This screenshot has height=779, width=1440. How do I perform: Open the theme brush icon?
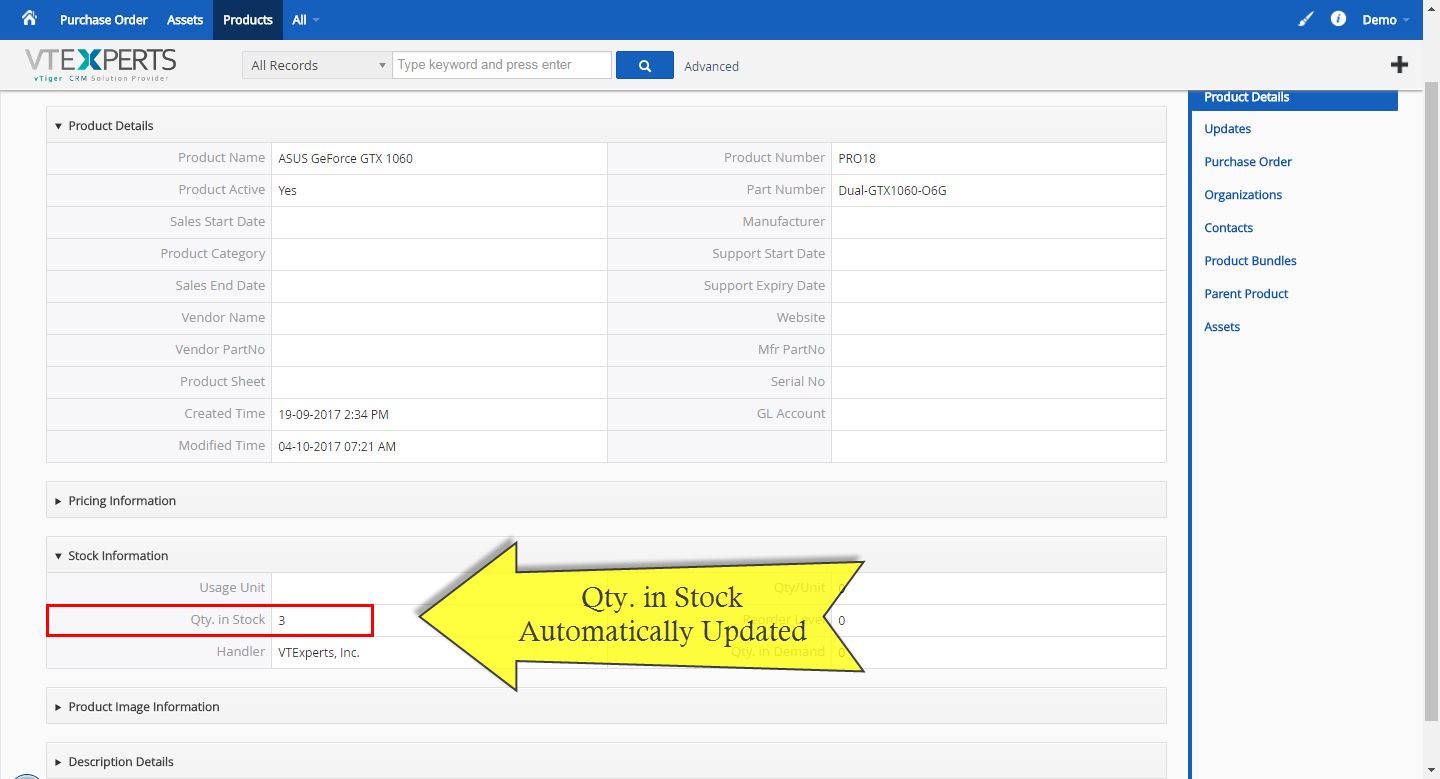tap(1306, 19)
